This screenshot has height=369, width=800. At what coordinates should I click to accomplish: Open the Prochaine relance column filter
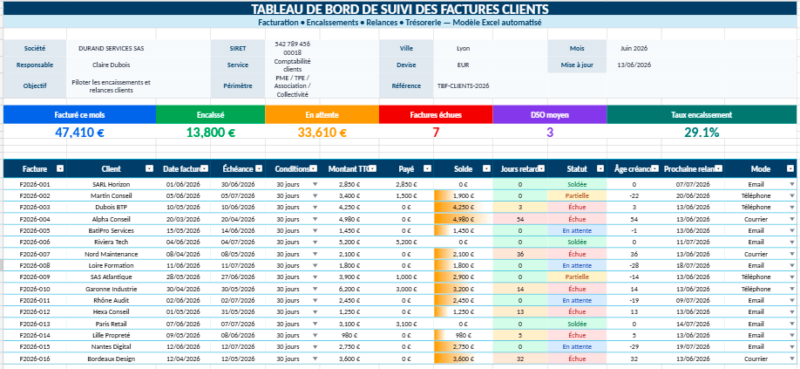[718, 168]
